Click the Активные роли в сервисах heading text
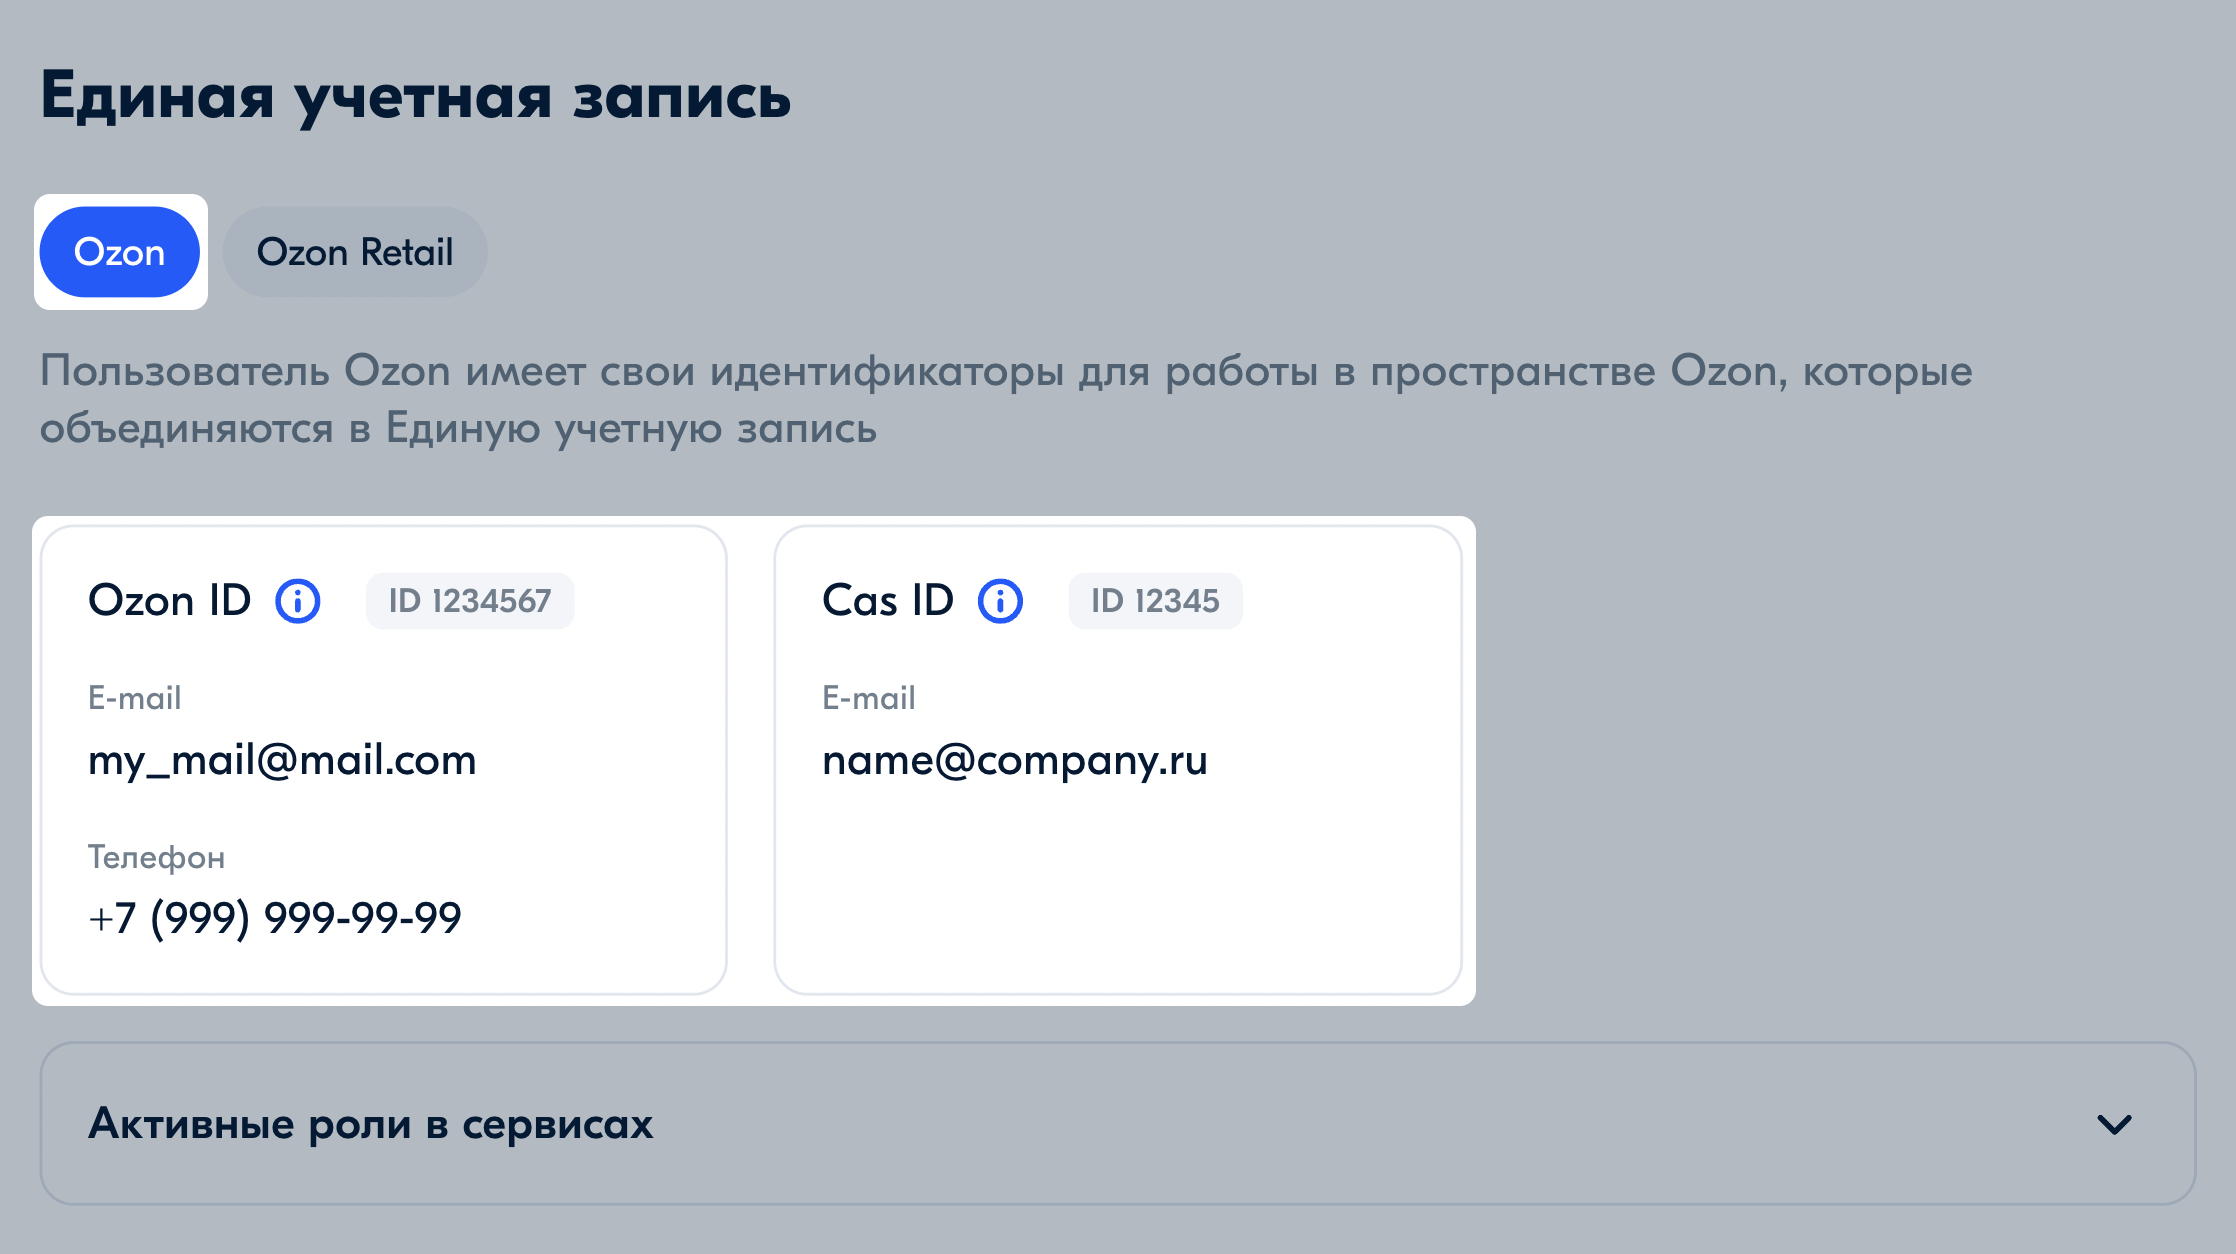Image resolution: width=2236 pixels, height=1254 pixels. click(x=371, y=1124)
